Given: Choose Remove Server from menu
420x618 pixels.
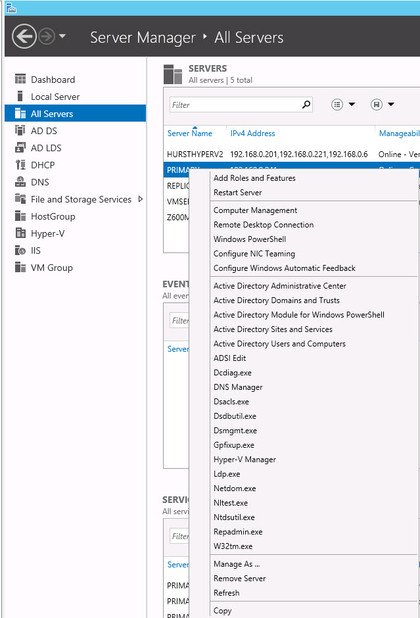Looking at the screenshot, I should coord(240,579).
